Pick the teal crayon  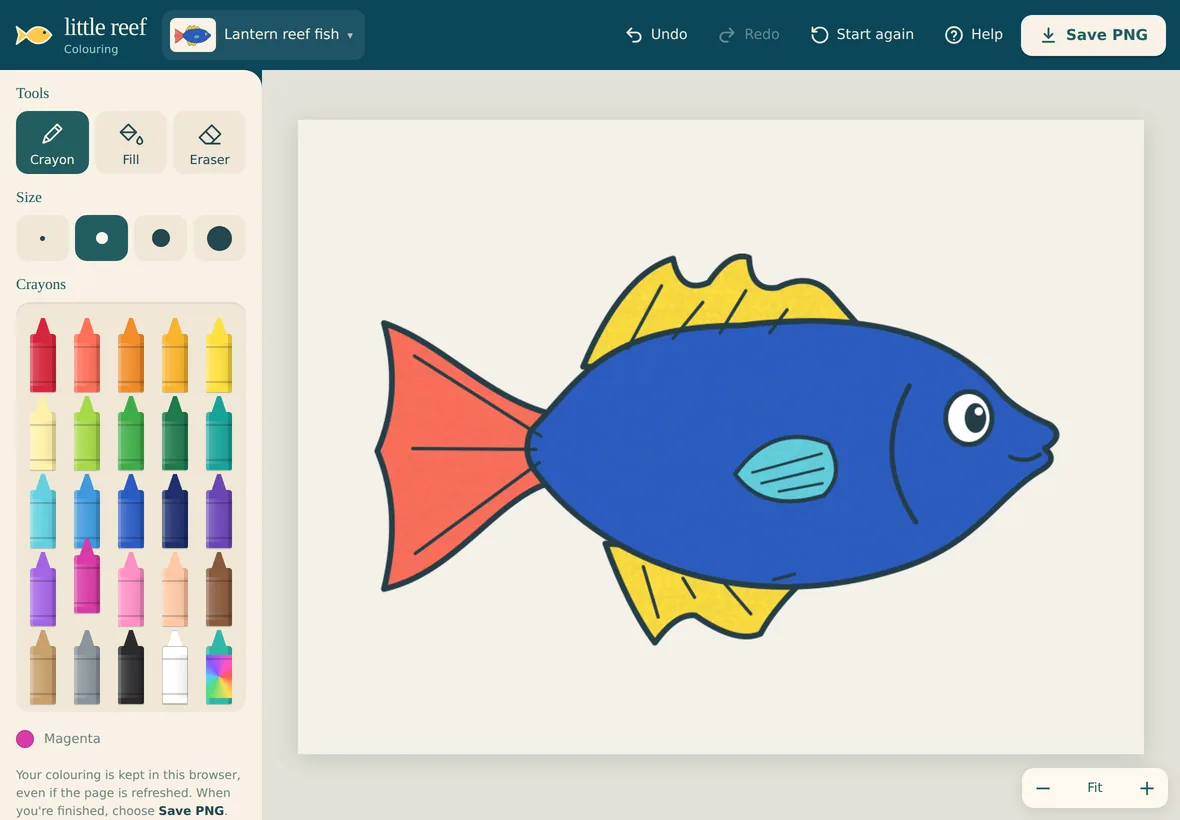click(x=219, y=433)
